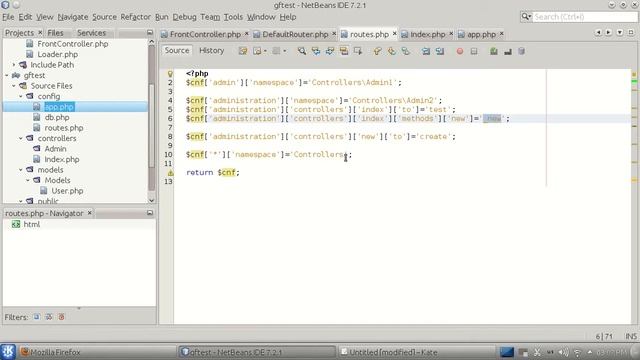Image resolution: width=640 pixels, height=360 pixels.
Task: Collapse the Source Files node
Action: click(x=14, y=86)
